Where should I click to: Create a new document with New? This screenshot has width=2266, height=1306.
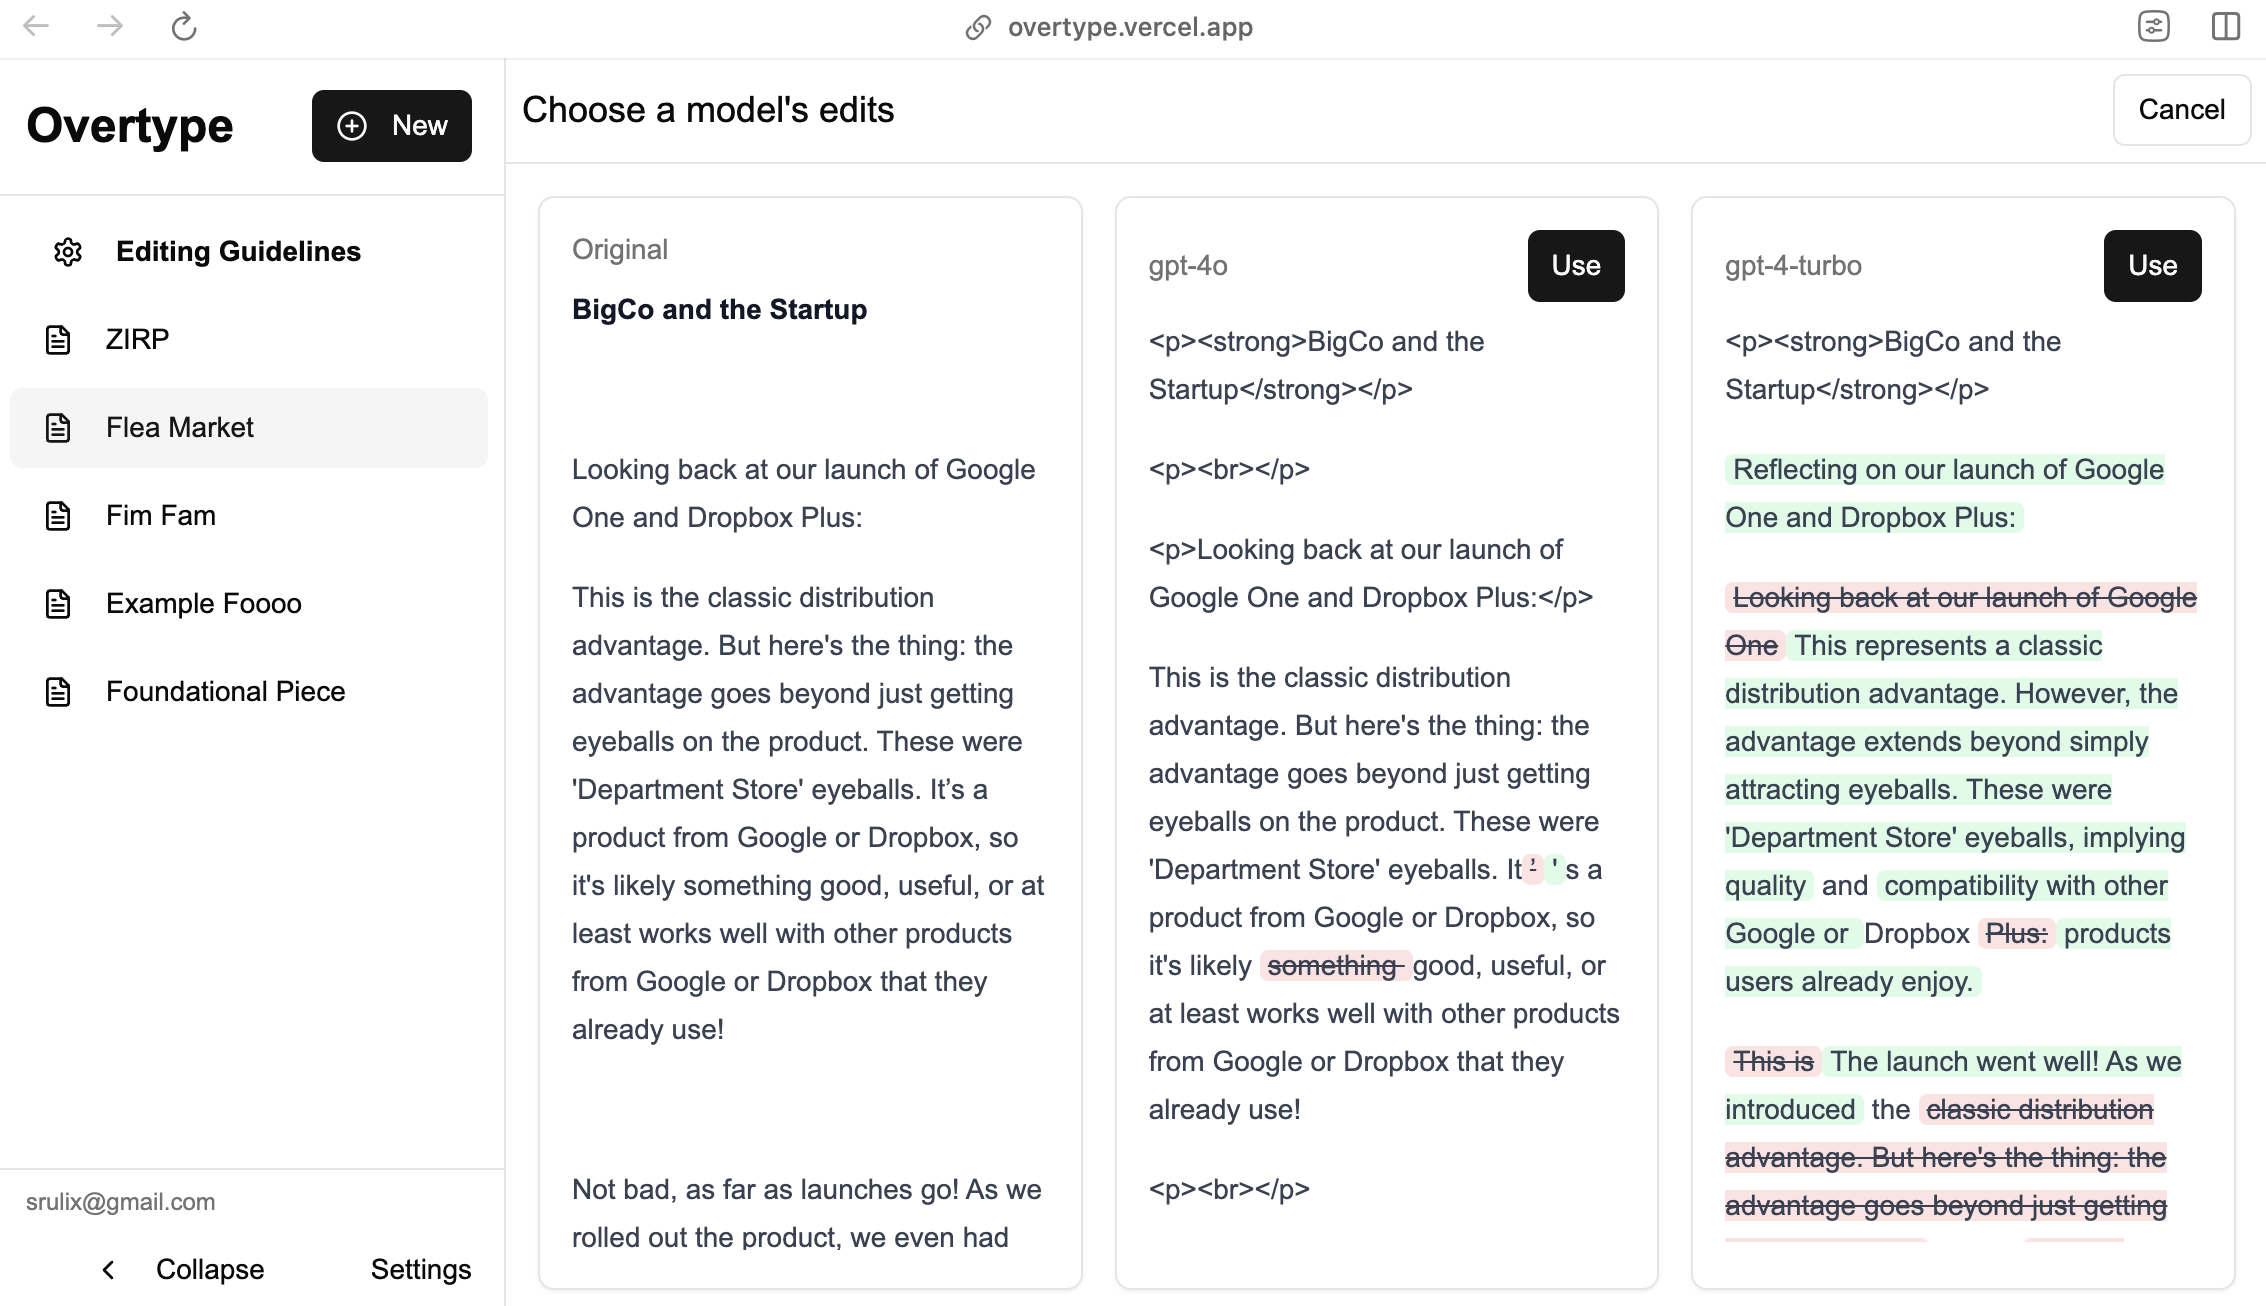coord(391,126)
